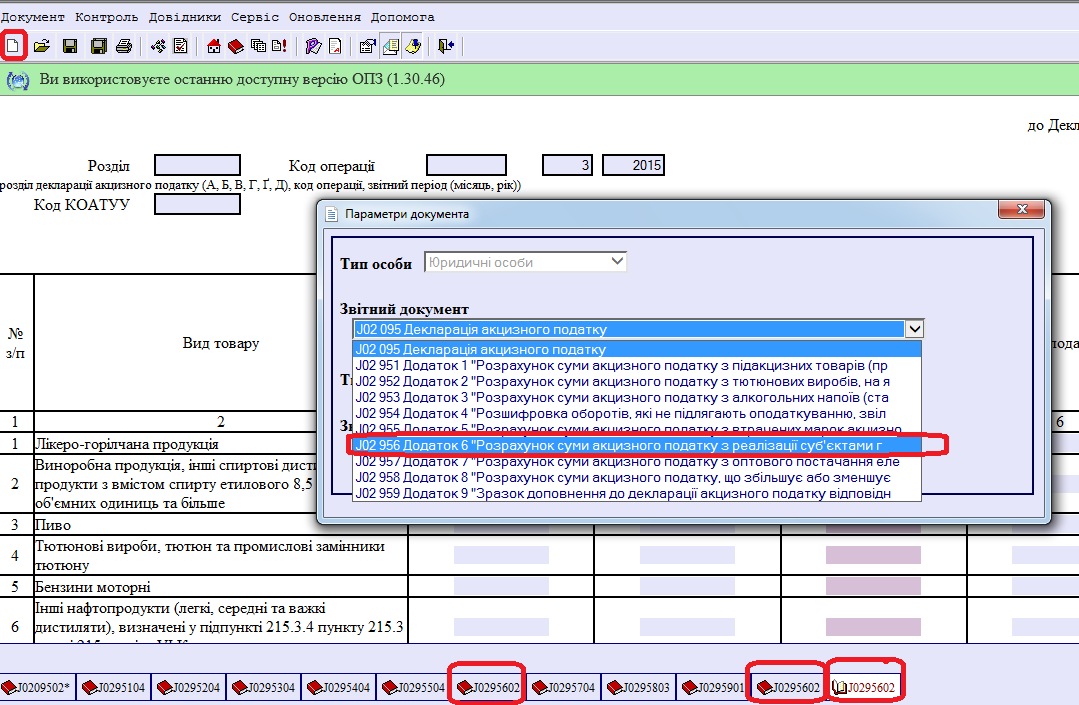1079x705 pixels.
Task: Click the Розділ input field
Action: coord(197,165)
